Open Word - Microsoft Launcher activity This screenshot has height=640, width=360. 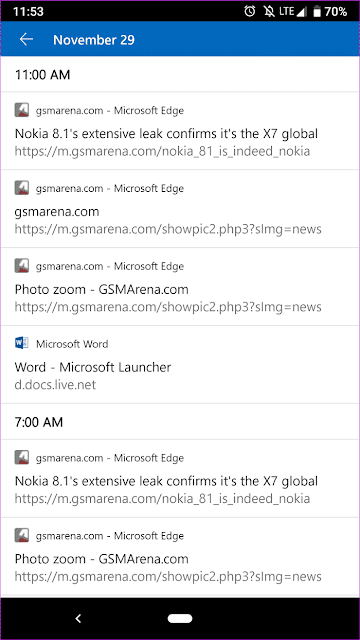point(180,364)
